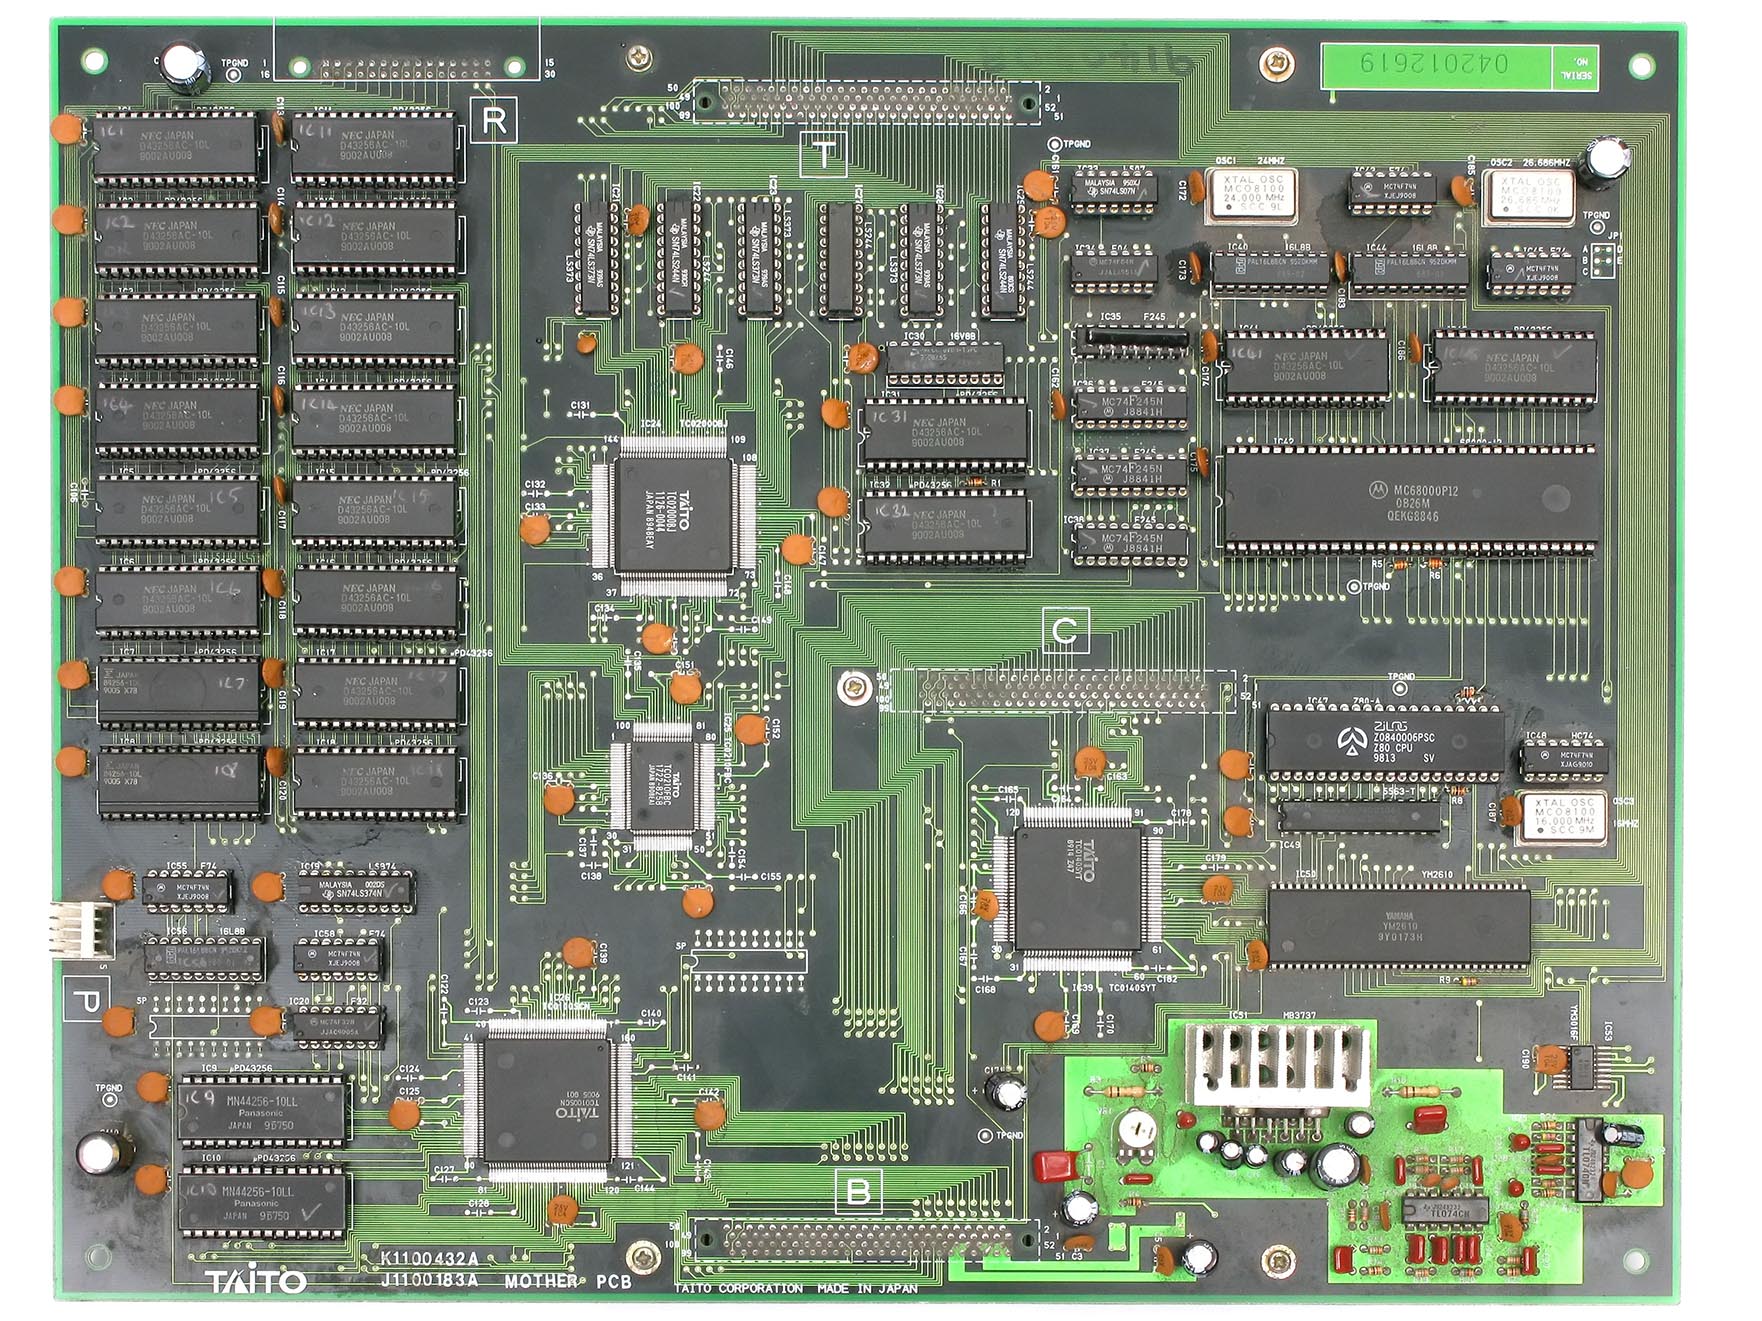
Task: Select the Panasonic IC9 memory chip
Action: pos(262,1109)
